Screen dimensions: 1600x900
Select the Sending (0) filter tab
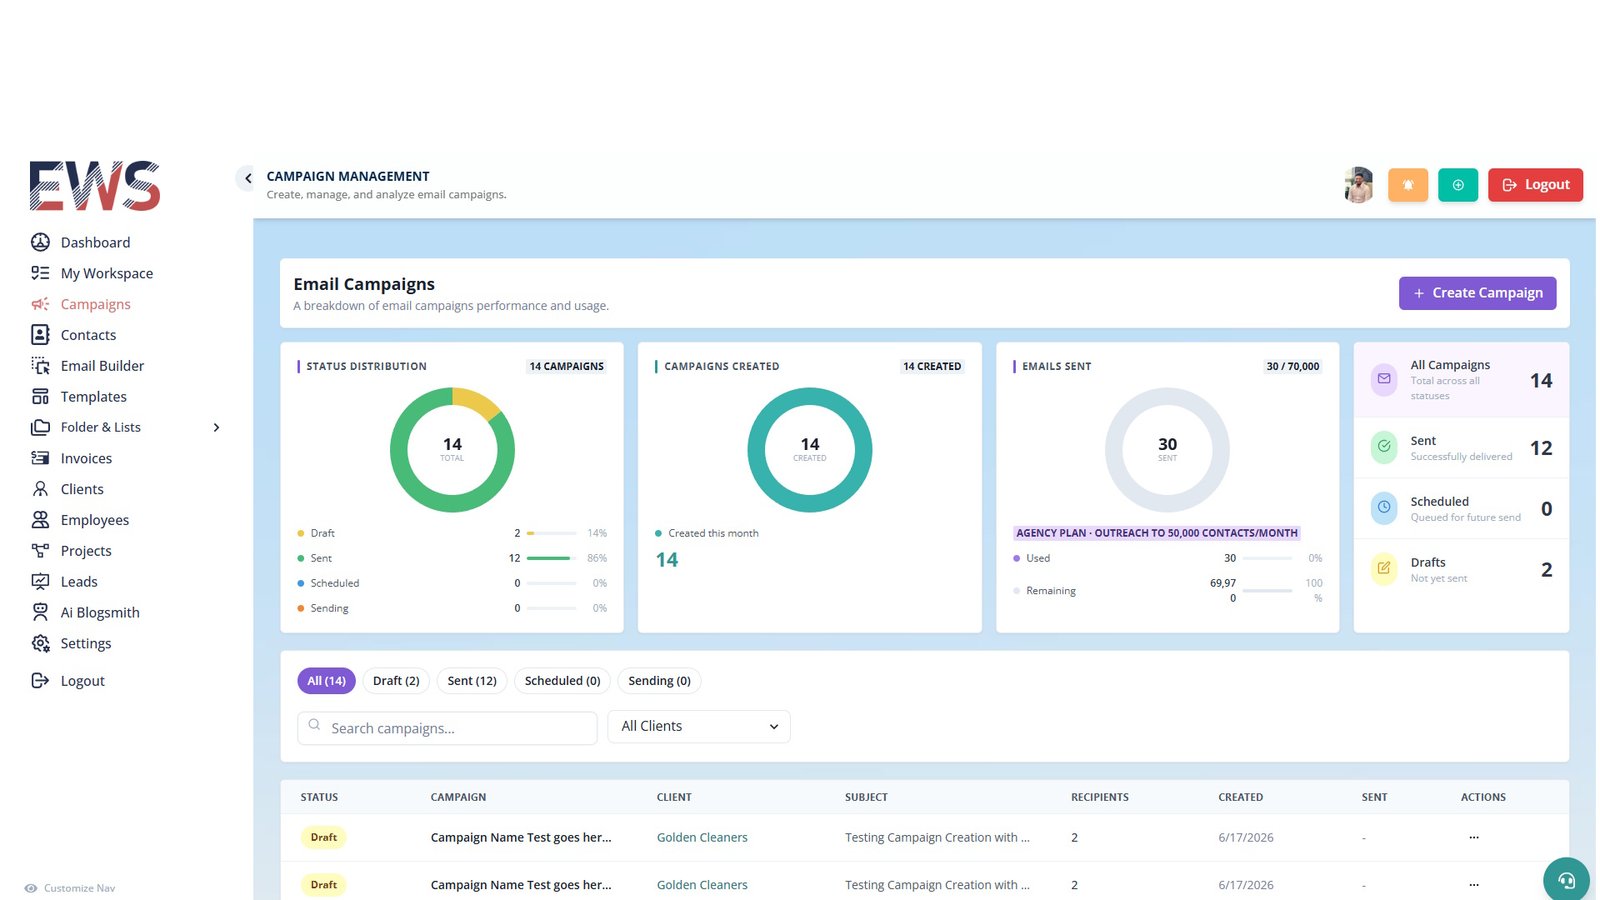pyautogui.click(x=659, y=681)
